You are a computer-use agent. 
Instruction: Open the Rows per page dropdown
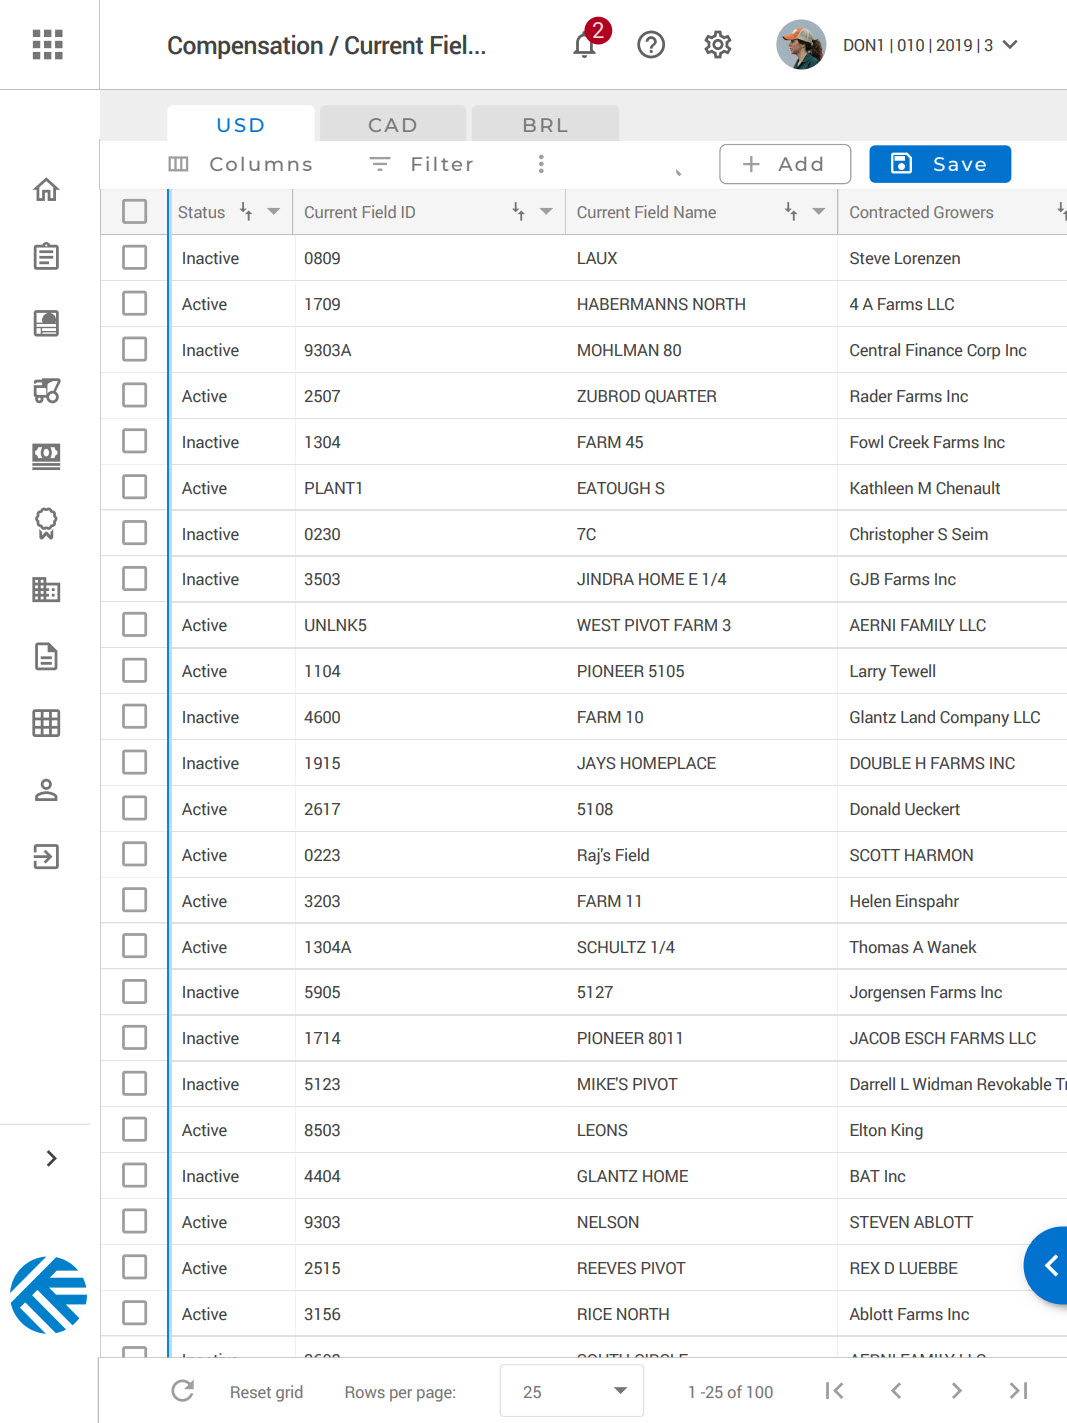(572, 1391)
